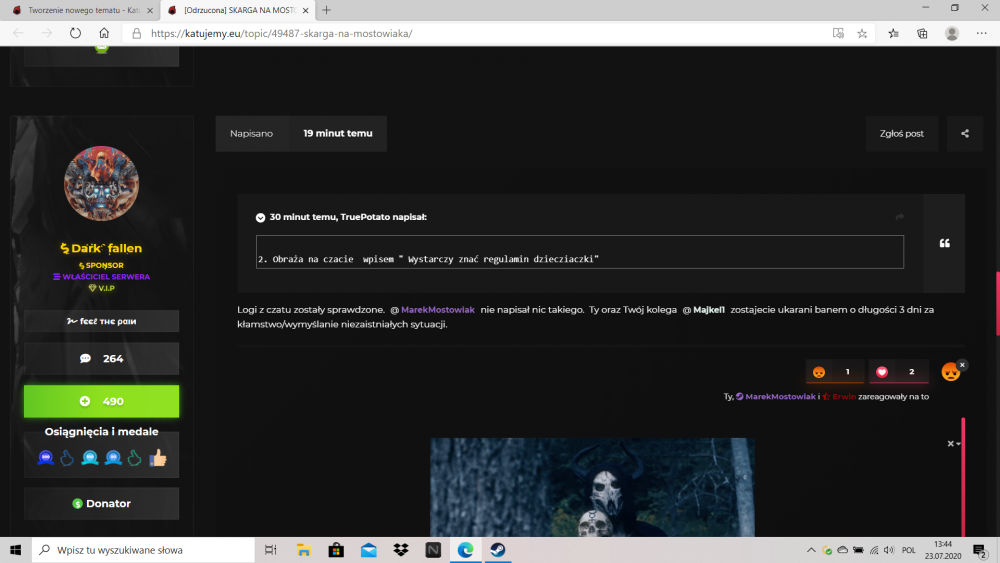This screenshot has height=563, width=1000.
Task: Switch to the Tworzenie nowego tematu tab
Action: [83, 10]
